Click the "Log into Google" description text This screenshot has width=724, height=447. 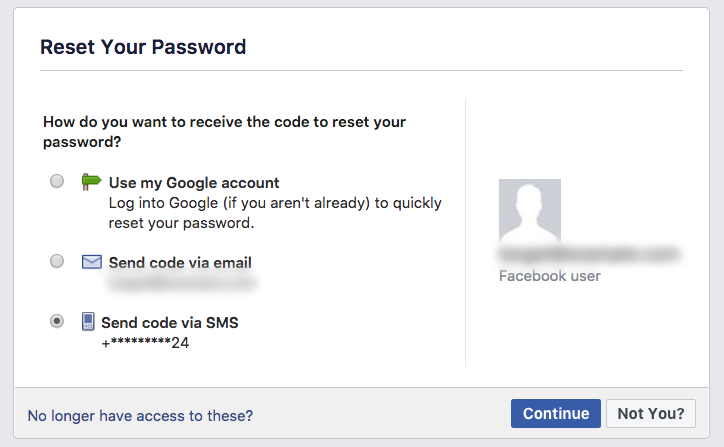coord(274,212)
